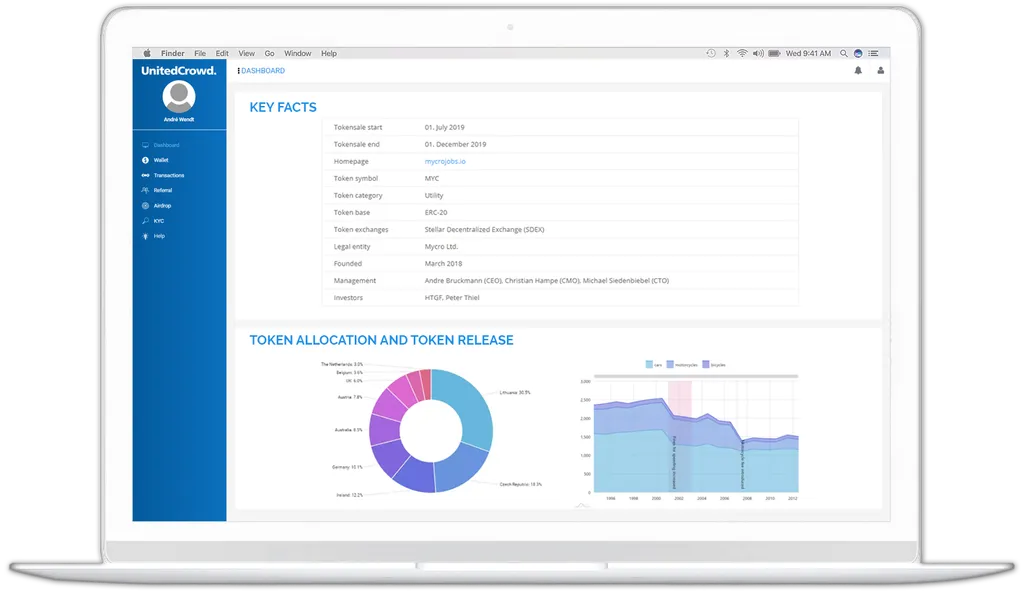This screenshot has width=1024, height=597.
Task: Click the Germany 10.1% donut label
Action: [x=347, y=467]
